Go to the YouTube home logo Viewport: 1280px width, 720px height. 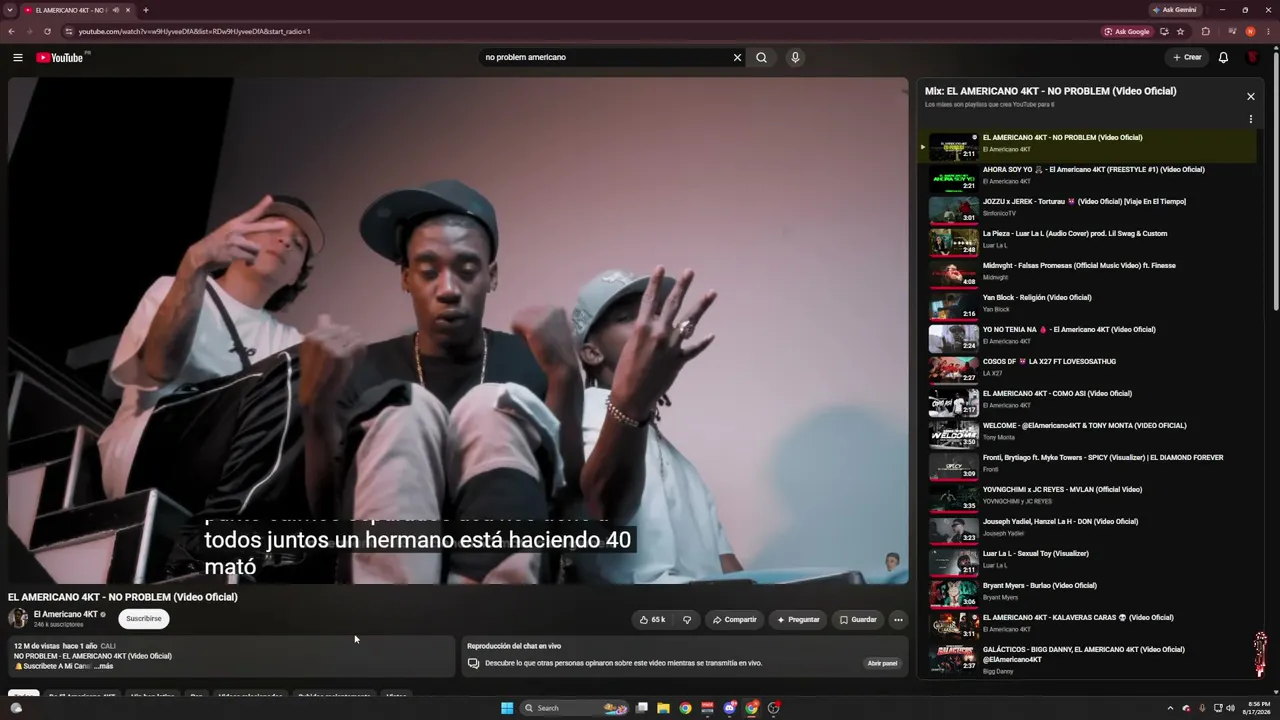[x=60, y=57]
